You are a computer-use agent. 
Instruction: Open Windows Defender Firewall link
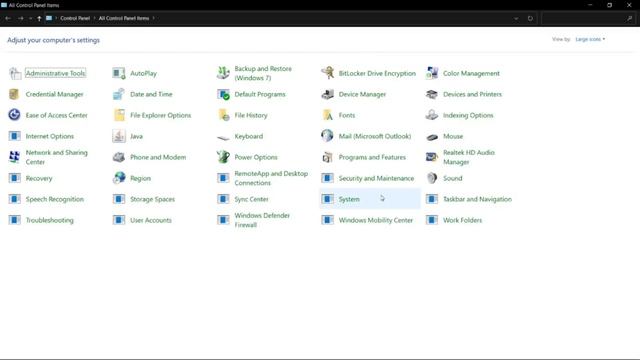[262, 220]
